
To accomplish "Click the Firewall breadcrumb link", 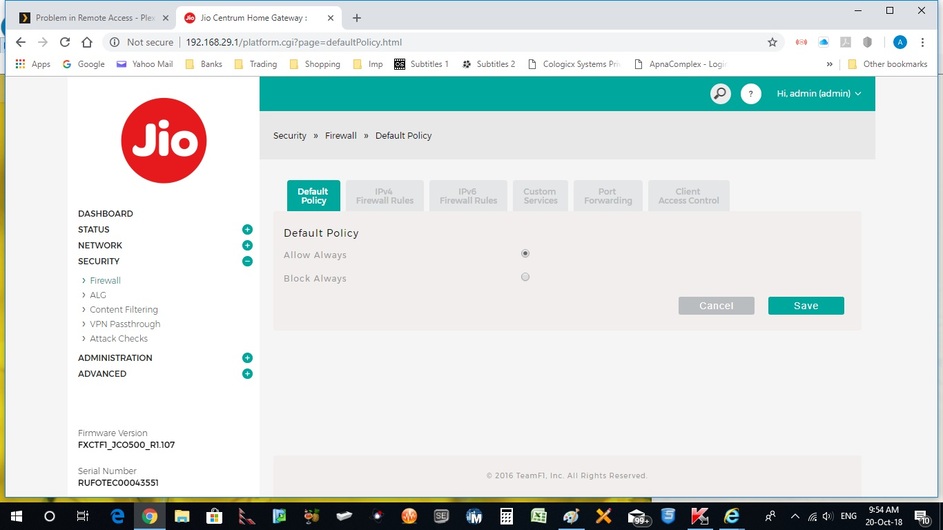I will tap(341, 135).
